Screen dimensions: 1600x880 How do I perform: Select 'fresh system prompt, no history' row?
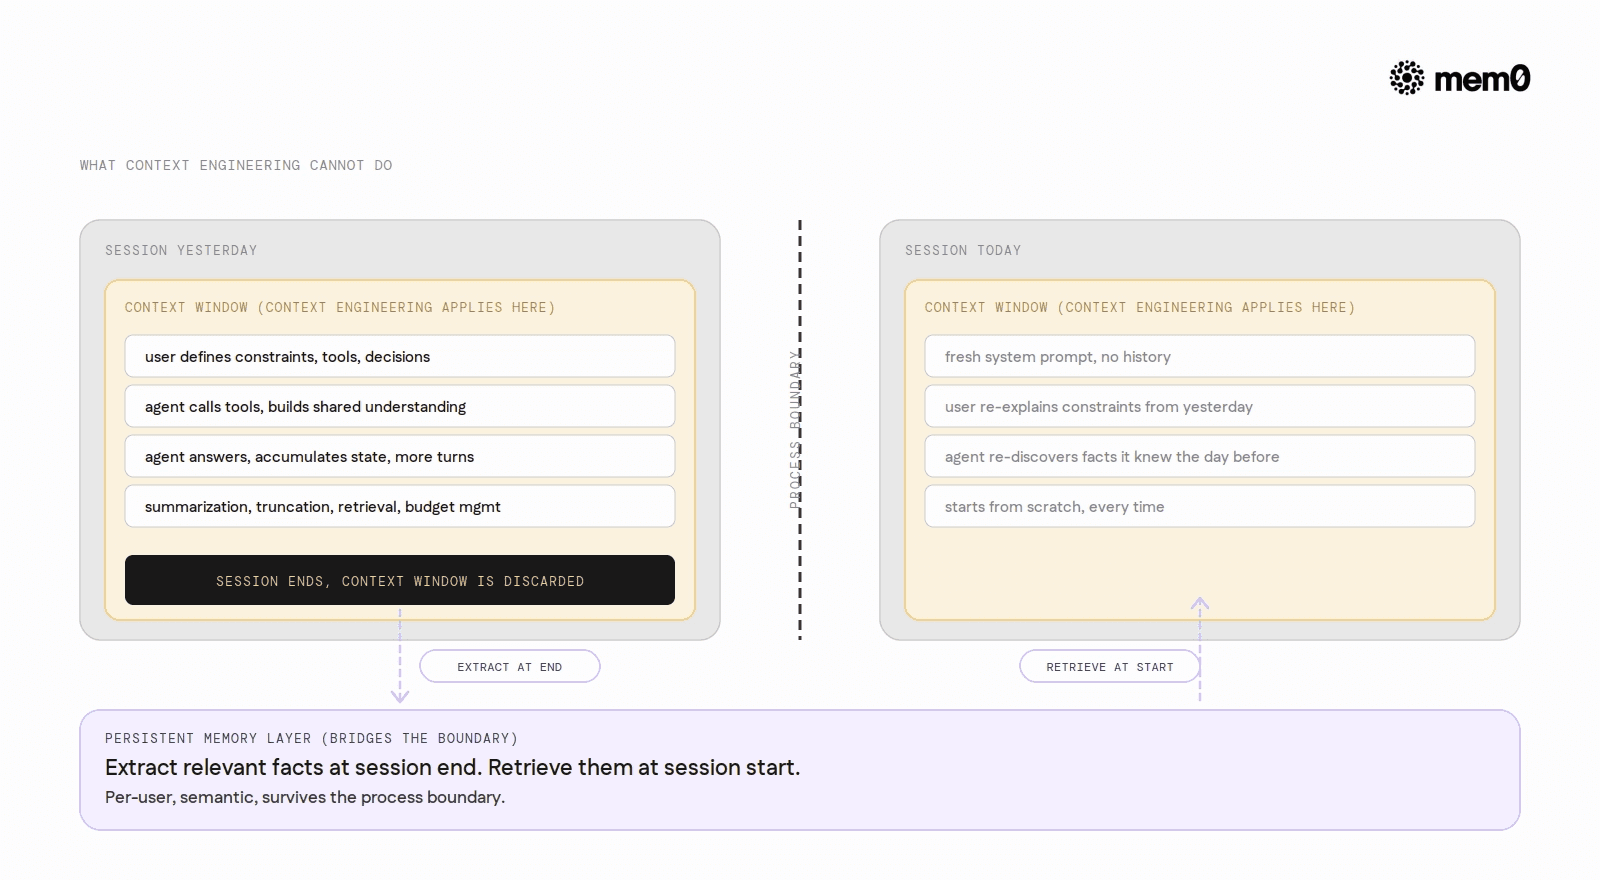1200,357
